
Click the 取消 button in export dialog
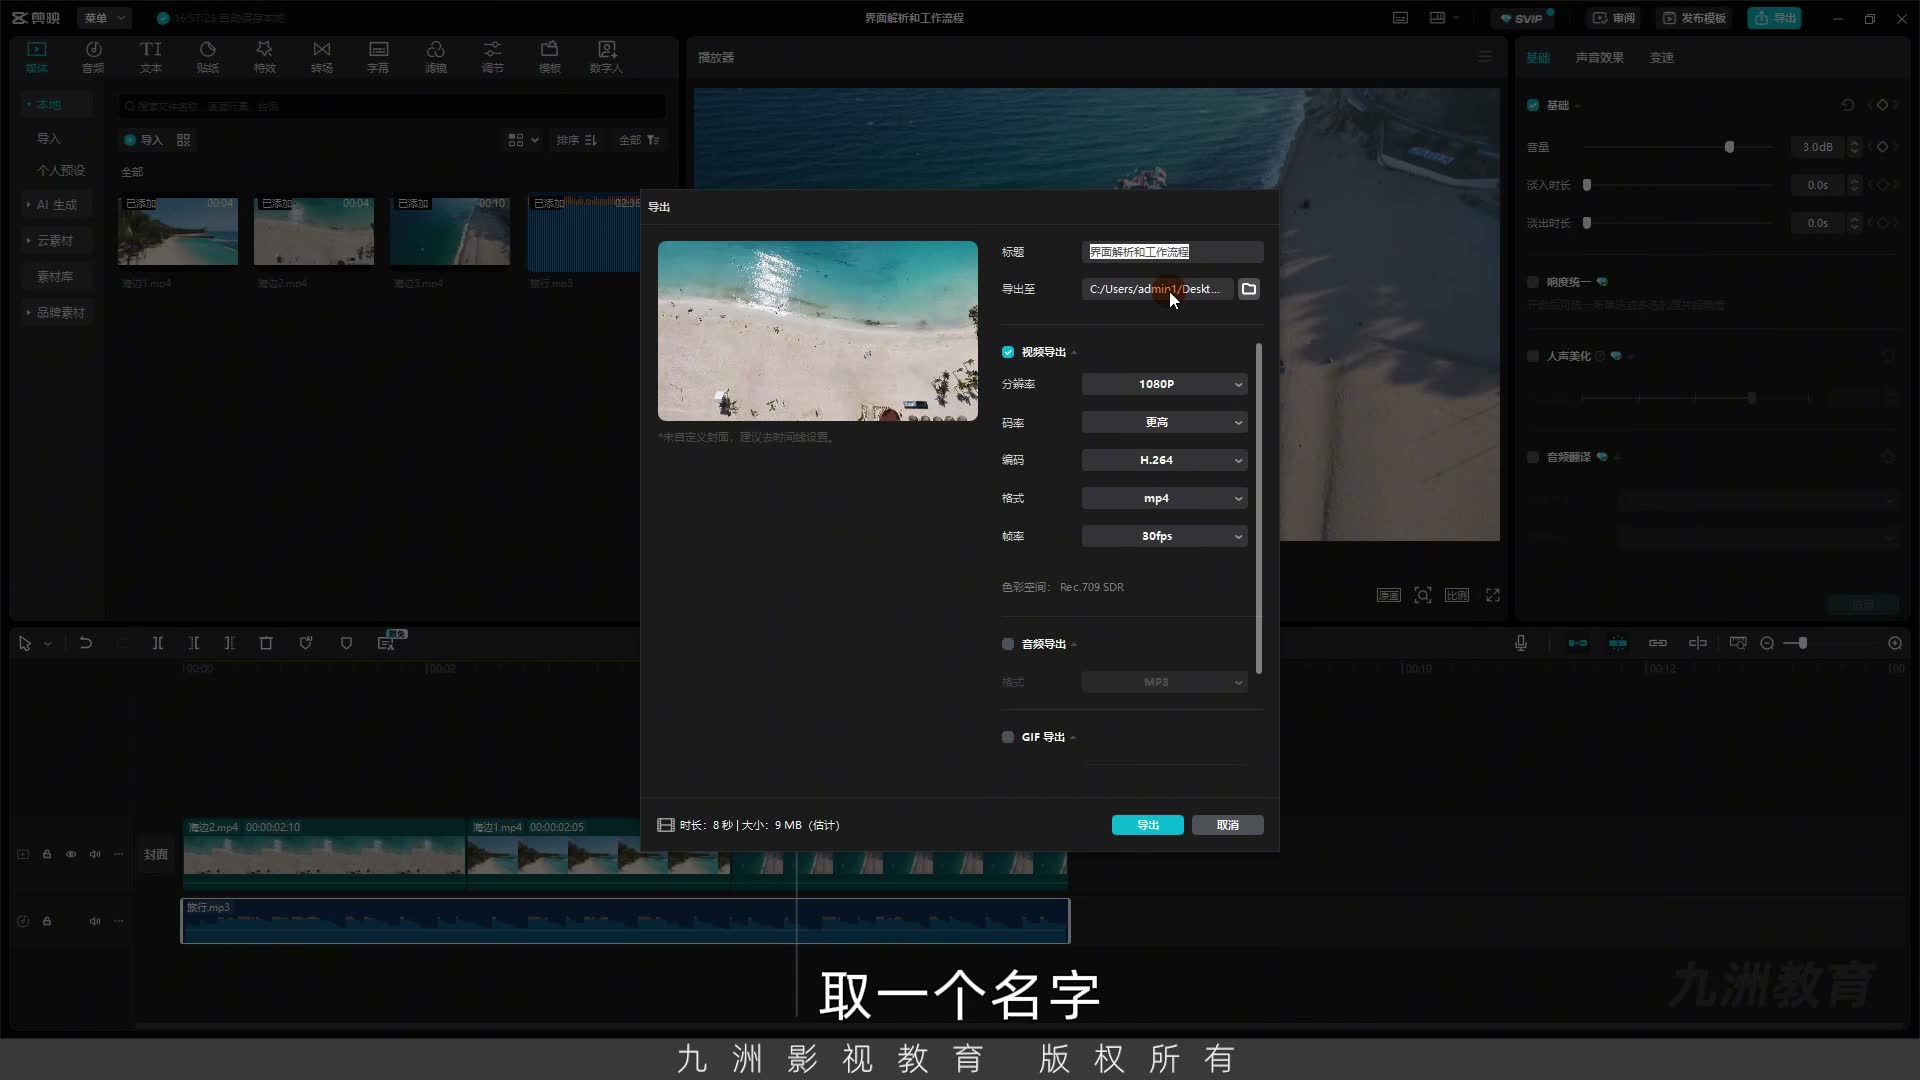pos(1228,825)
